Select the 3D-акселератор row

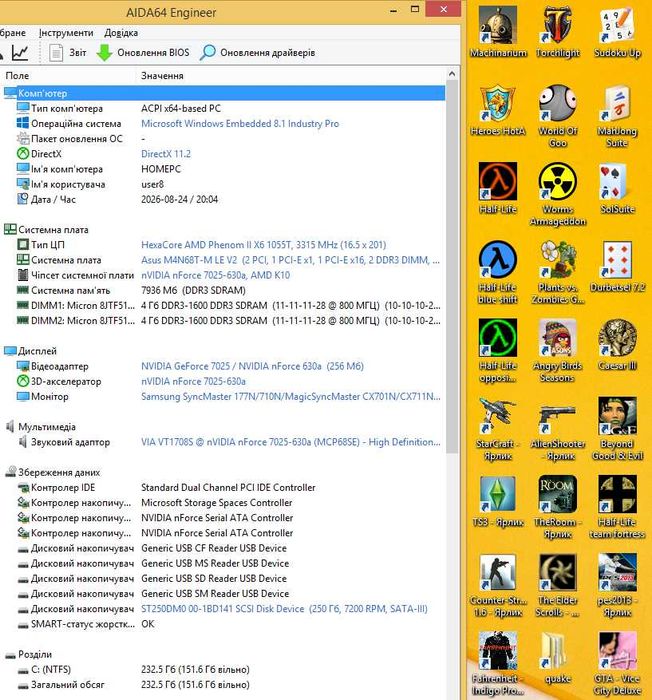(x=223, y=381)
